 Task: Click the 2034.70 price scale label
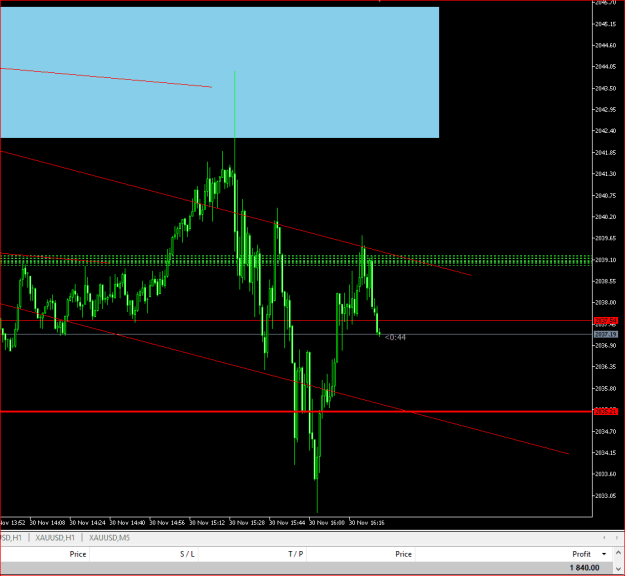[x=605, y=431]
